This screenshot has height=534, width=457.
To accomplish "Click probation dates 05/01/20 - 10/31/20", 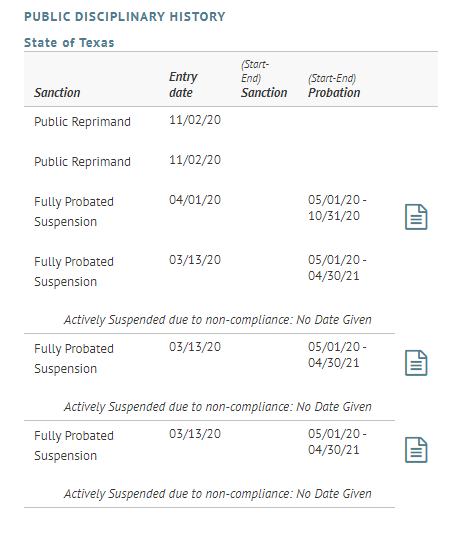I will click(x=337, y=207).
